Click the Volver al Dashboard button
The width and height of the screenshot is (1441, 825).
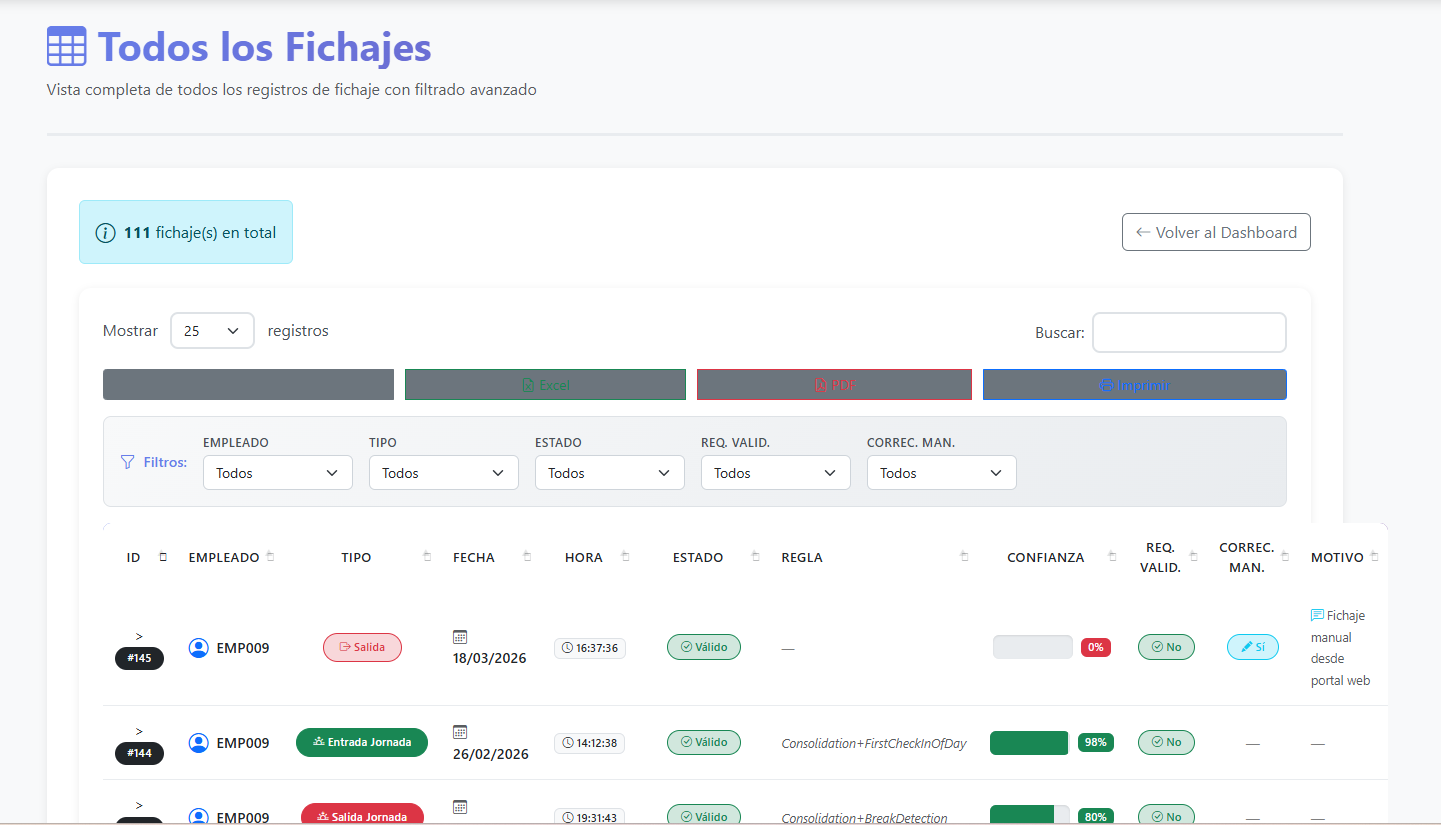[1215, 232]
